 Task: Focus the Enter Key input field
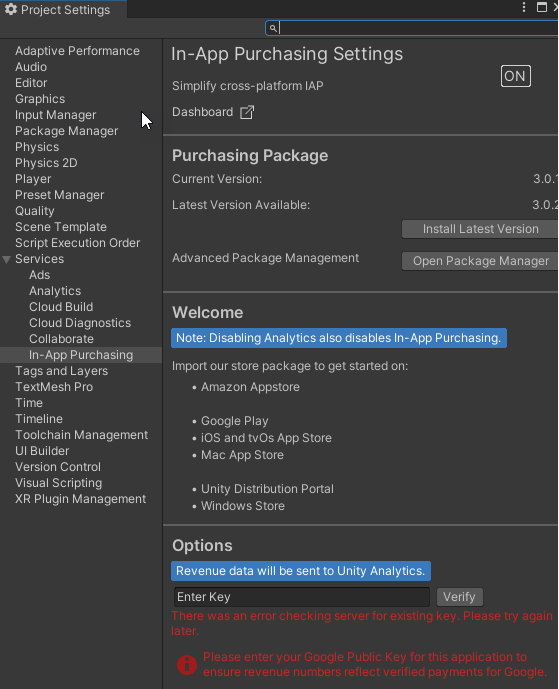click(301, 597)
